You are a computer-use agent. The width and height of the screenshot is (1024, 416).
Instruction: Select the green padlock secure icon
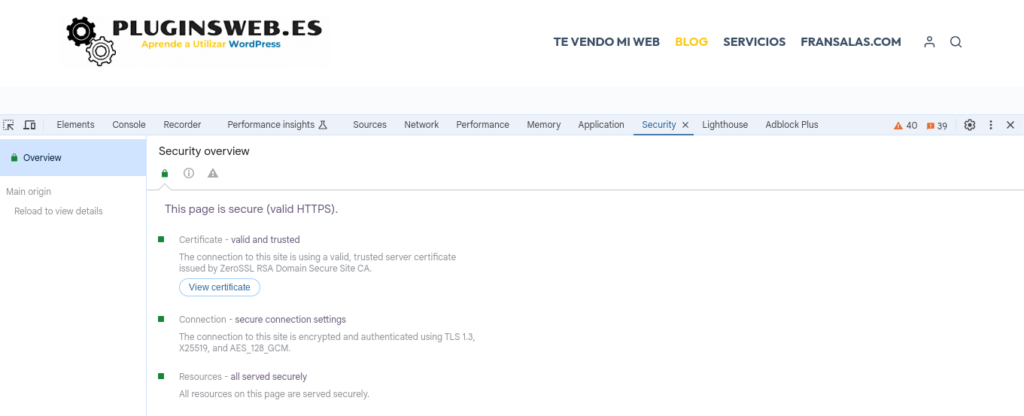[165, 173]
